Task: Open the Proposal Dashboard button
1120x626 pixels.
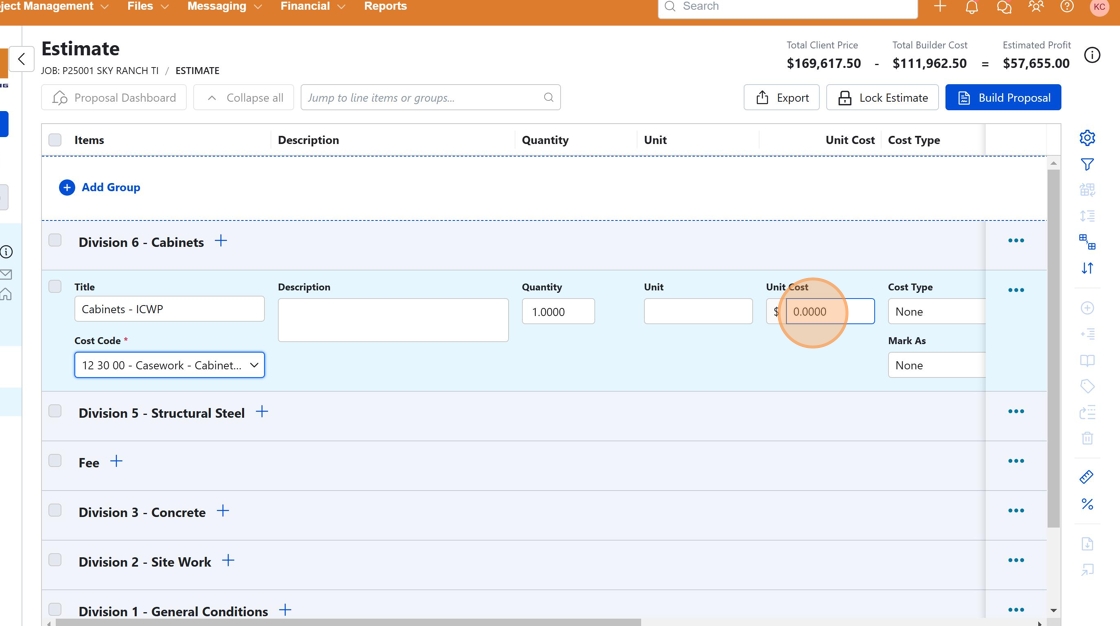Action: (x=114, y=98)
